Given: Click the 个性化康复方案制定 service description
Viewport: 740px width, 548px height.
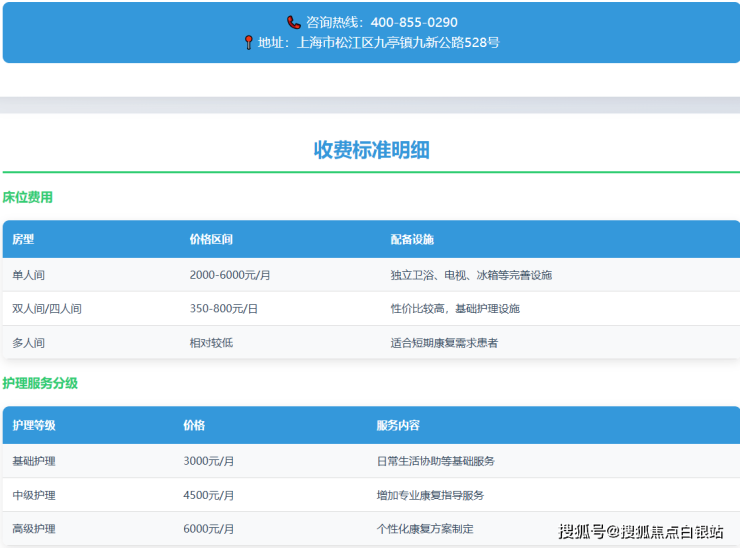Looking at the screenshot, I should point(425,529).
